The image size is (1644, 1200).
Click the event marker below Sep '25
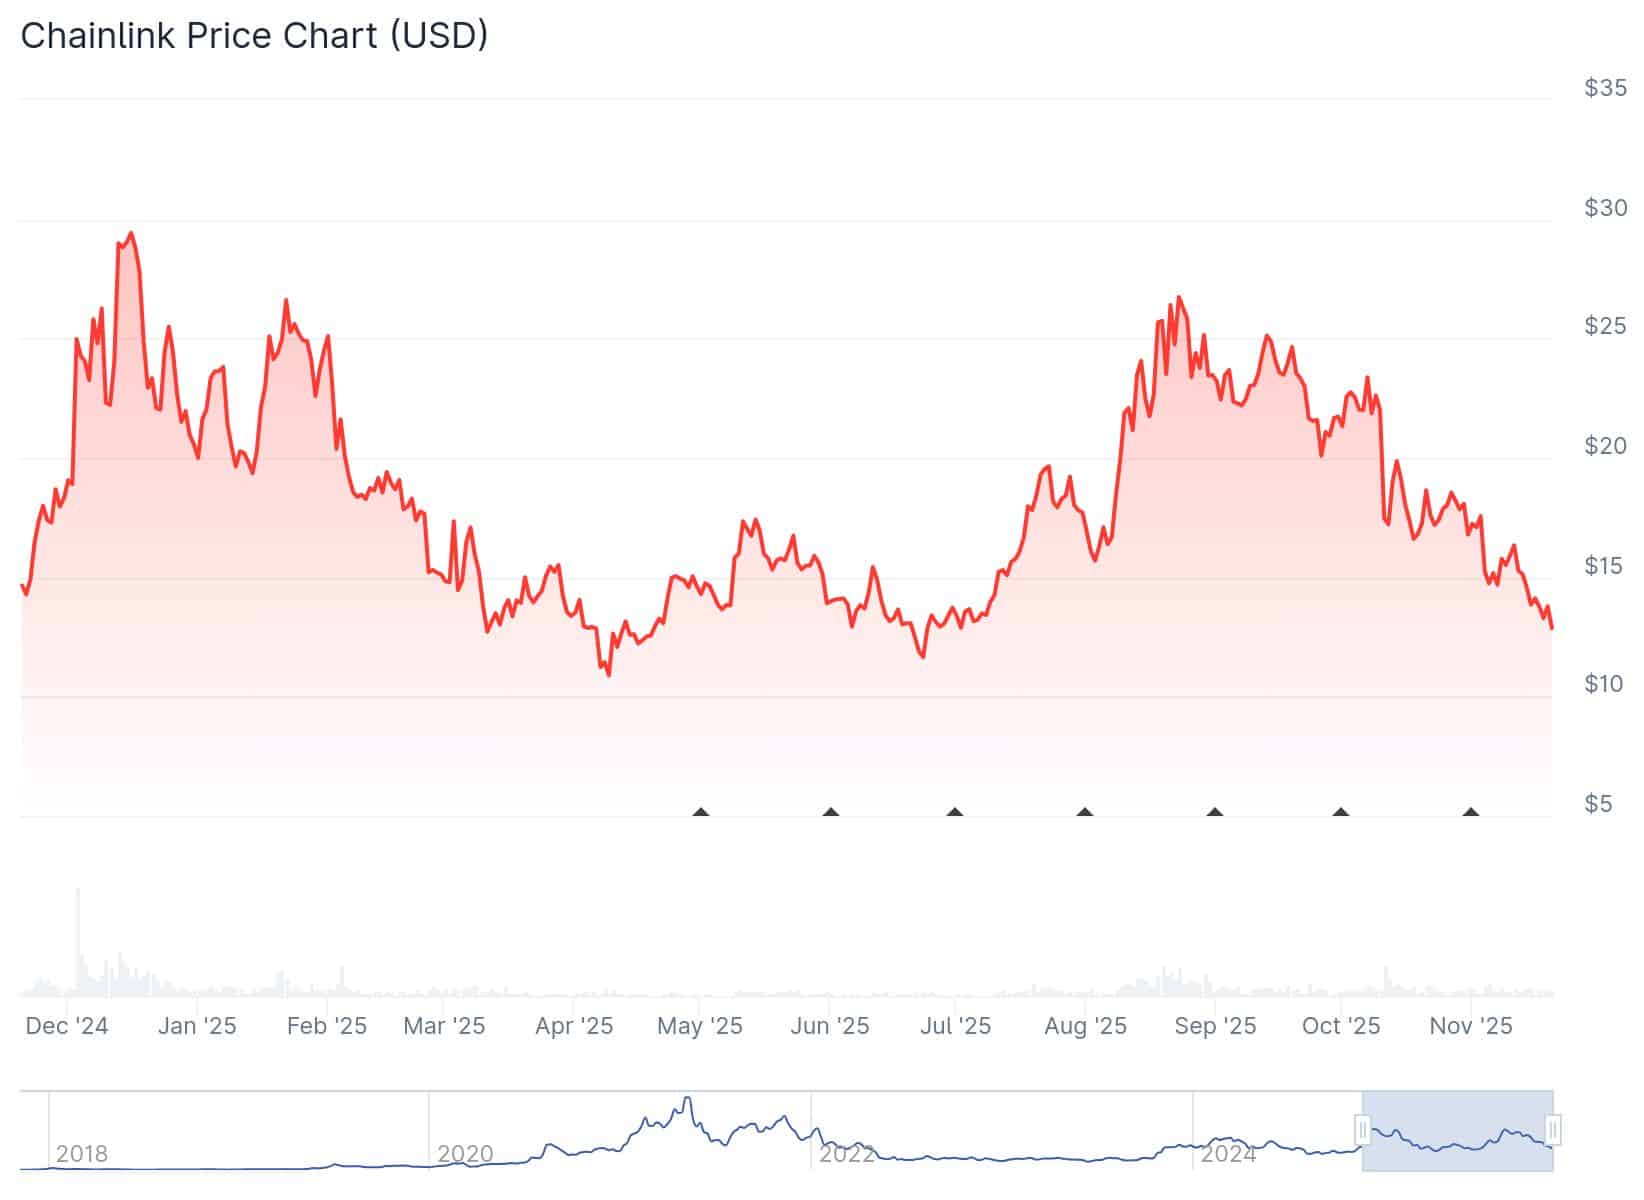[x=1214, y=813]
